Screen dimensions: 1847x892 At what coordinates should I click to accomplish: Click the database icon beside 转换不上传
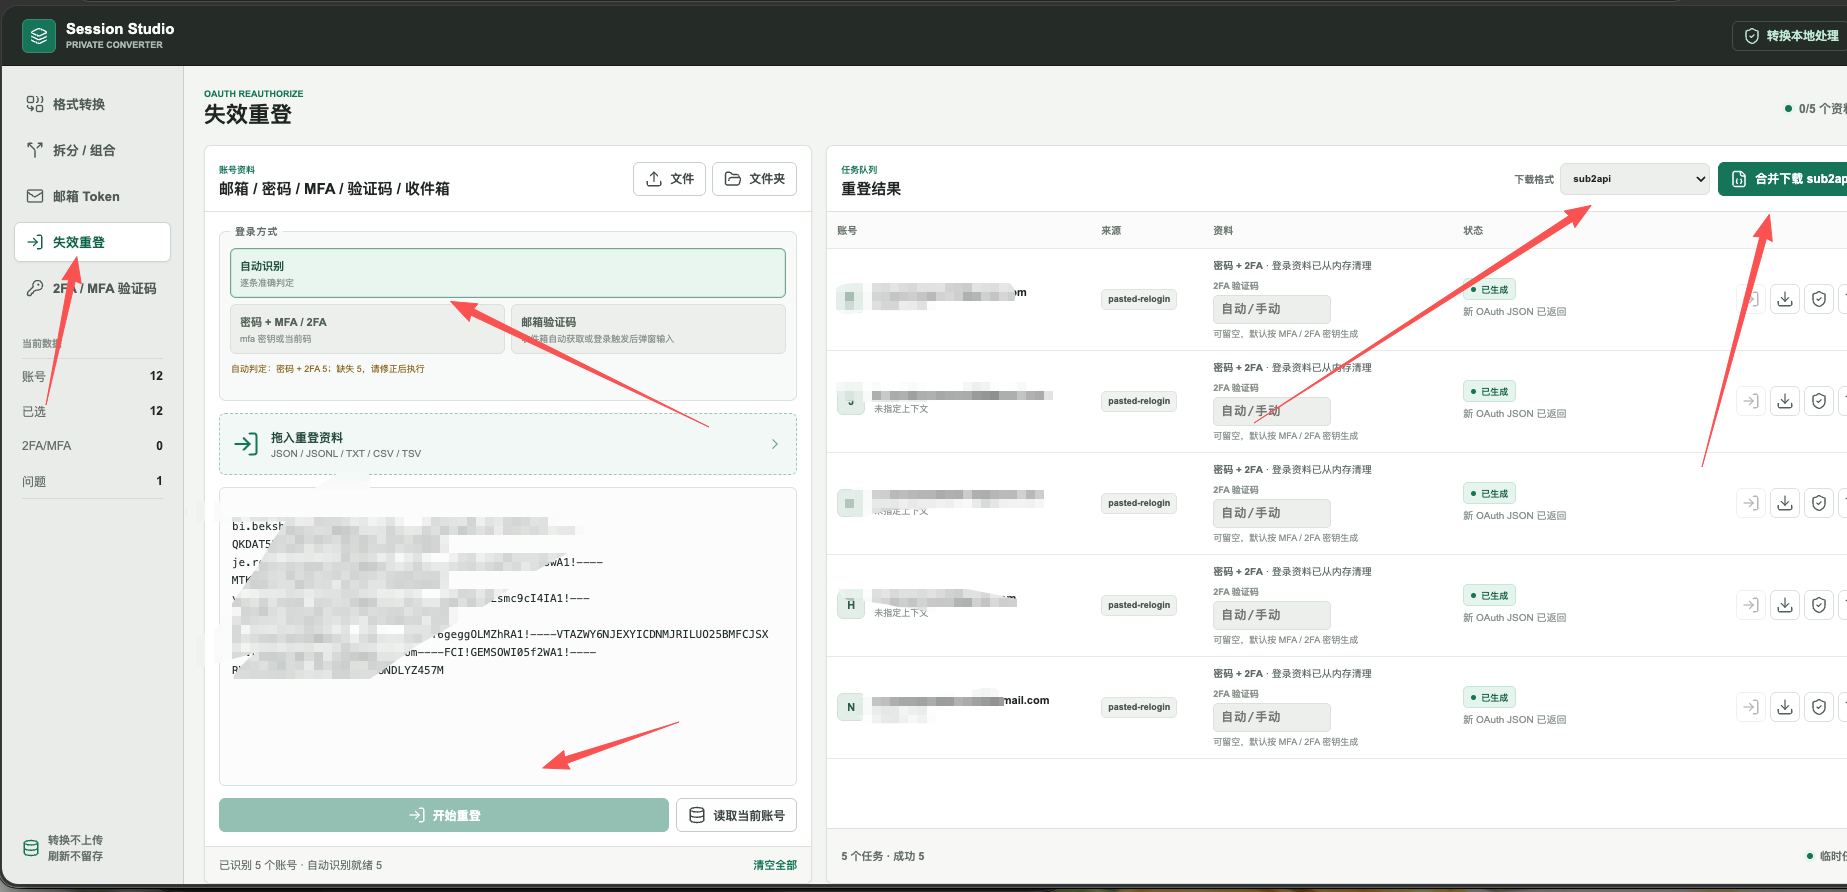[31, 848]
